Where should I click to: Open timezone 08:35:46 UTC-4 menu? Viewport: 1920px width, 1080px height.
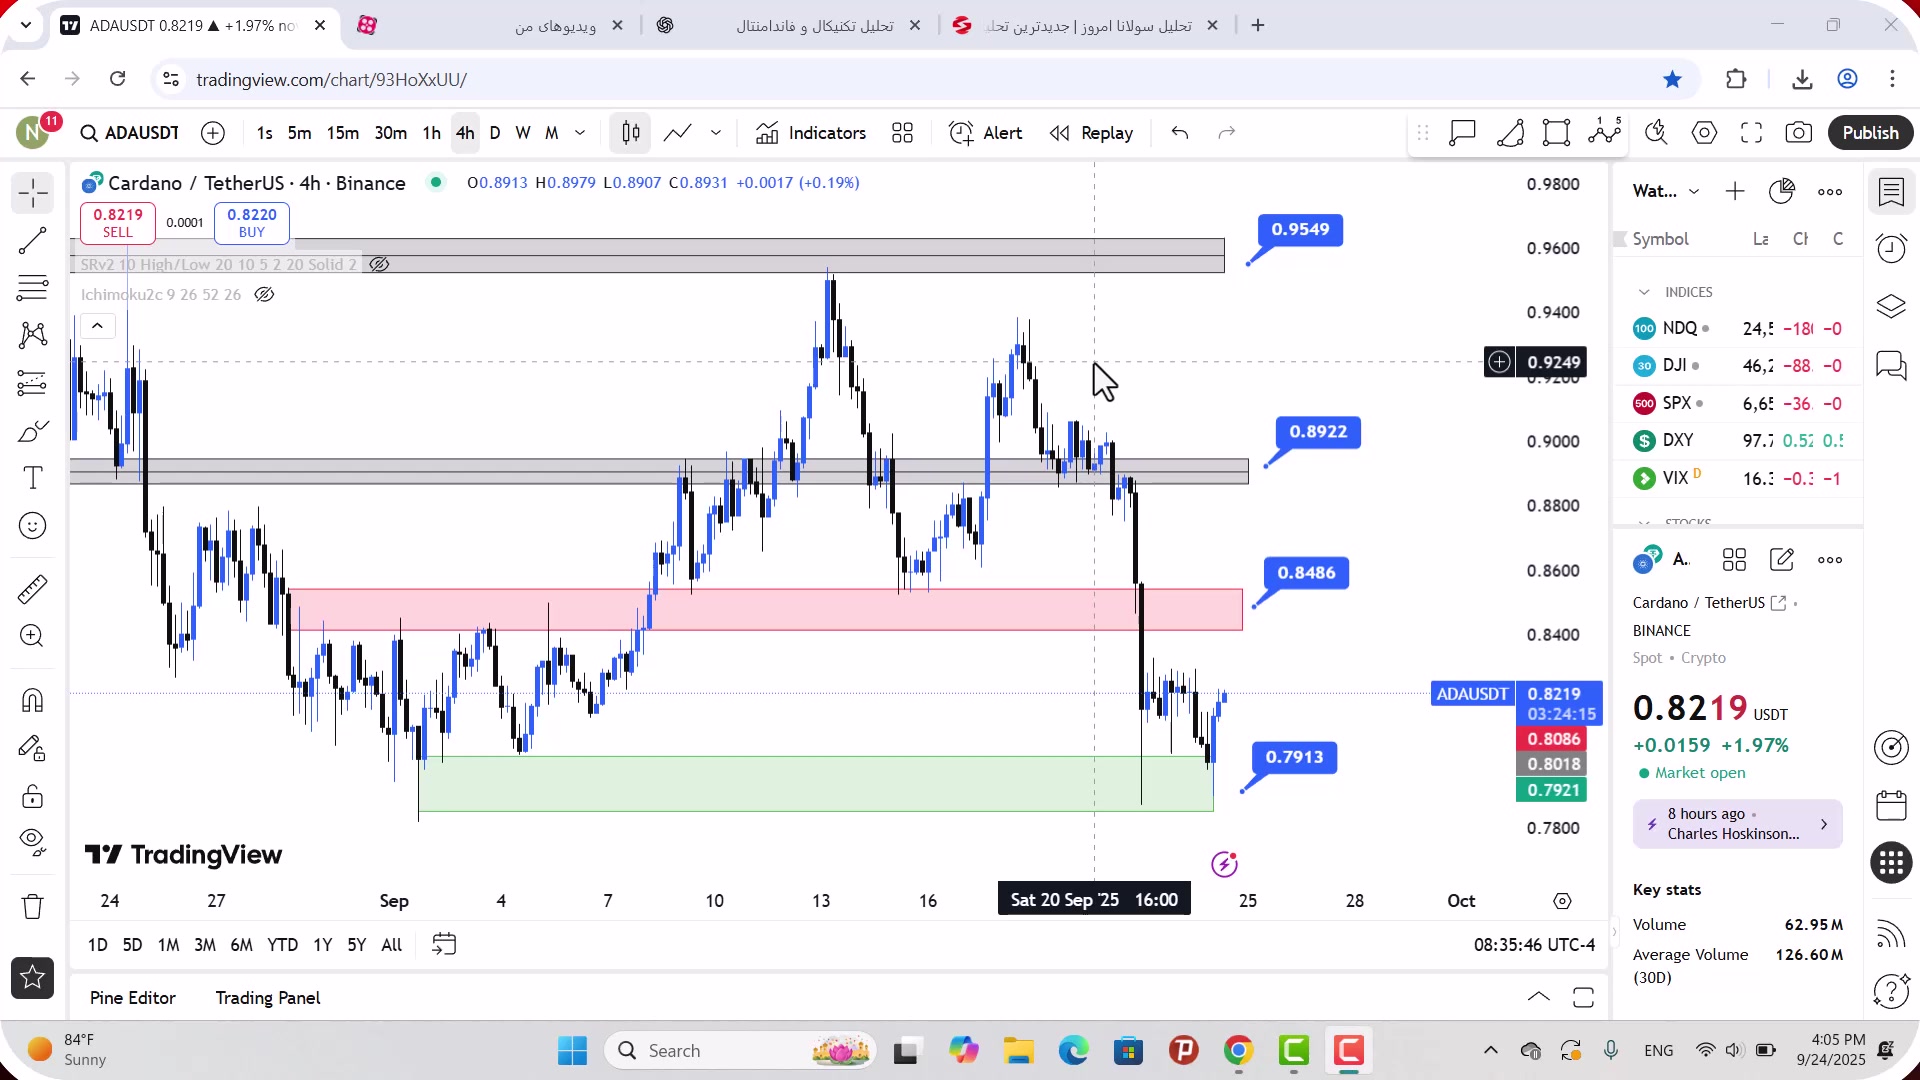pyautogui.click(x=1534, y=945)
